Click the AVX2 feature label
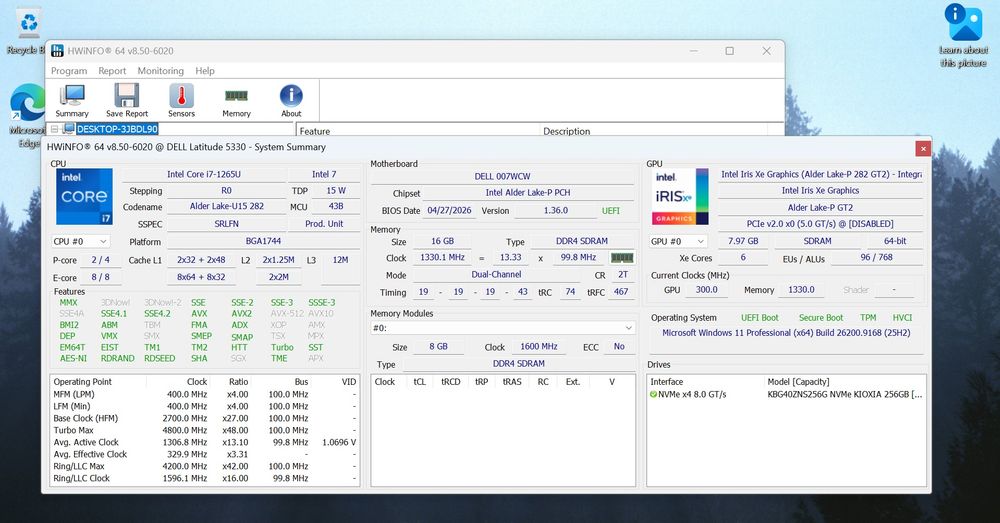Image resolution: width=1000 pixels, height=523 pixels. click(x=241, y=314)
